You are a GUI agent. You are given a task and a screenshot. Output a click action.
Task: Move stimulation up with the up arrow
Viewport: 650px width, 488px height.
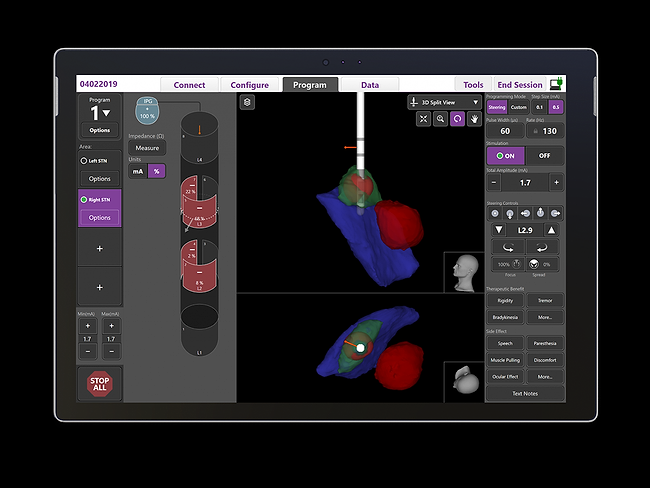551,230
